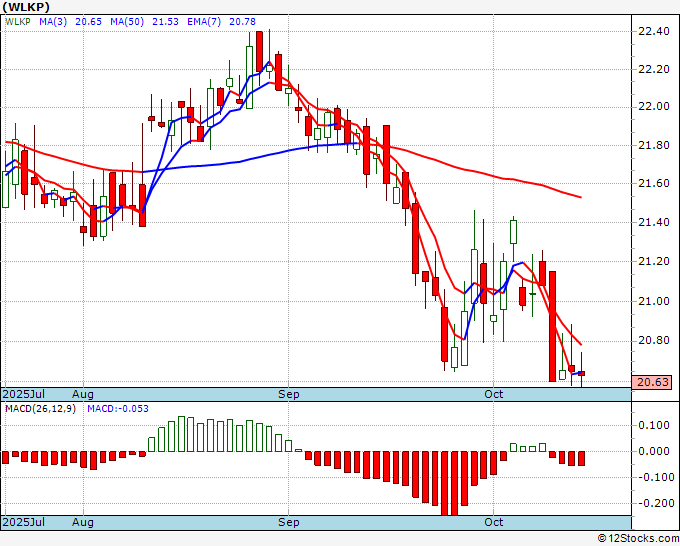This screenshot has width=680, height=546.
Task: Click the 21.40 price axis label
Action: (654, 223)
